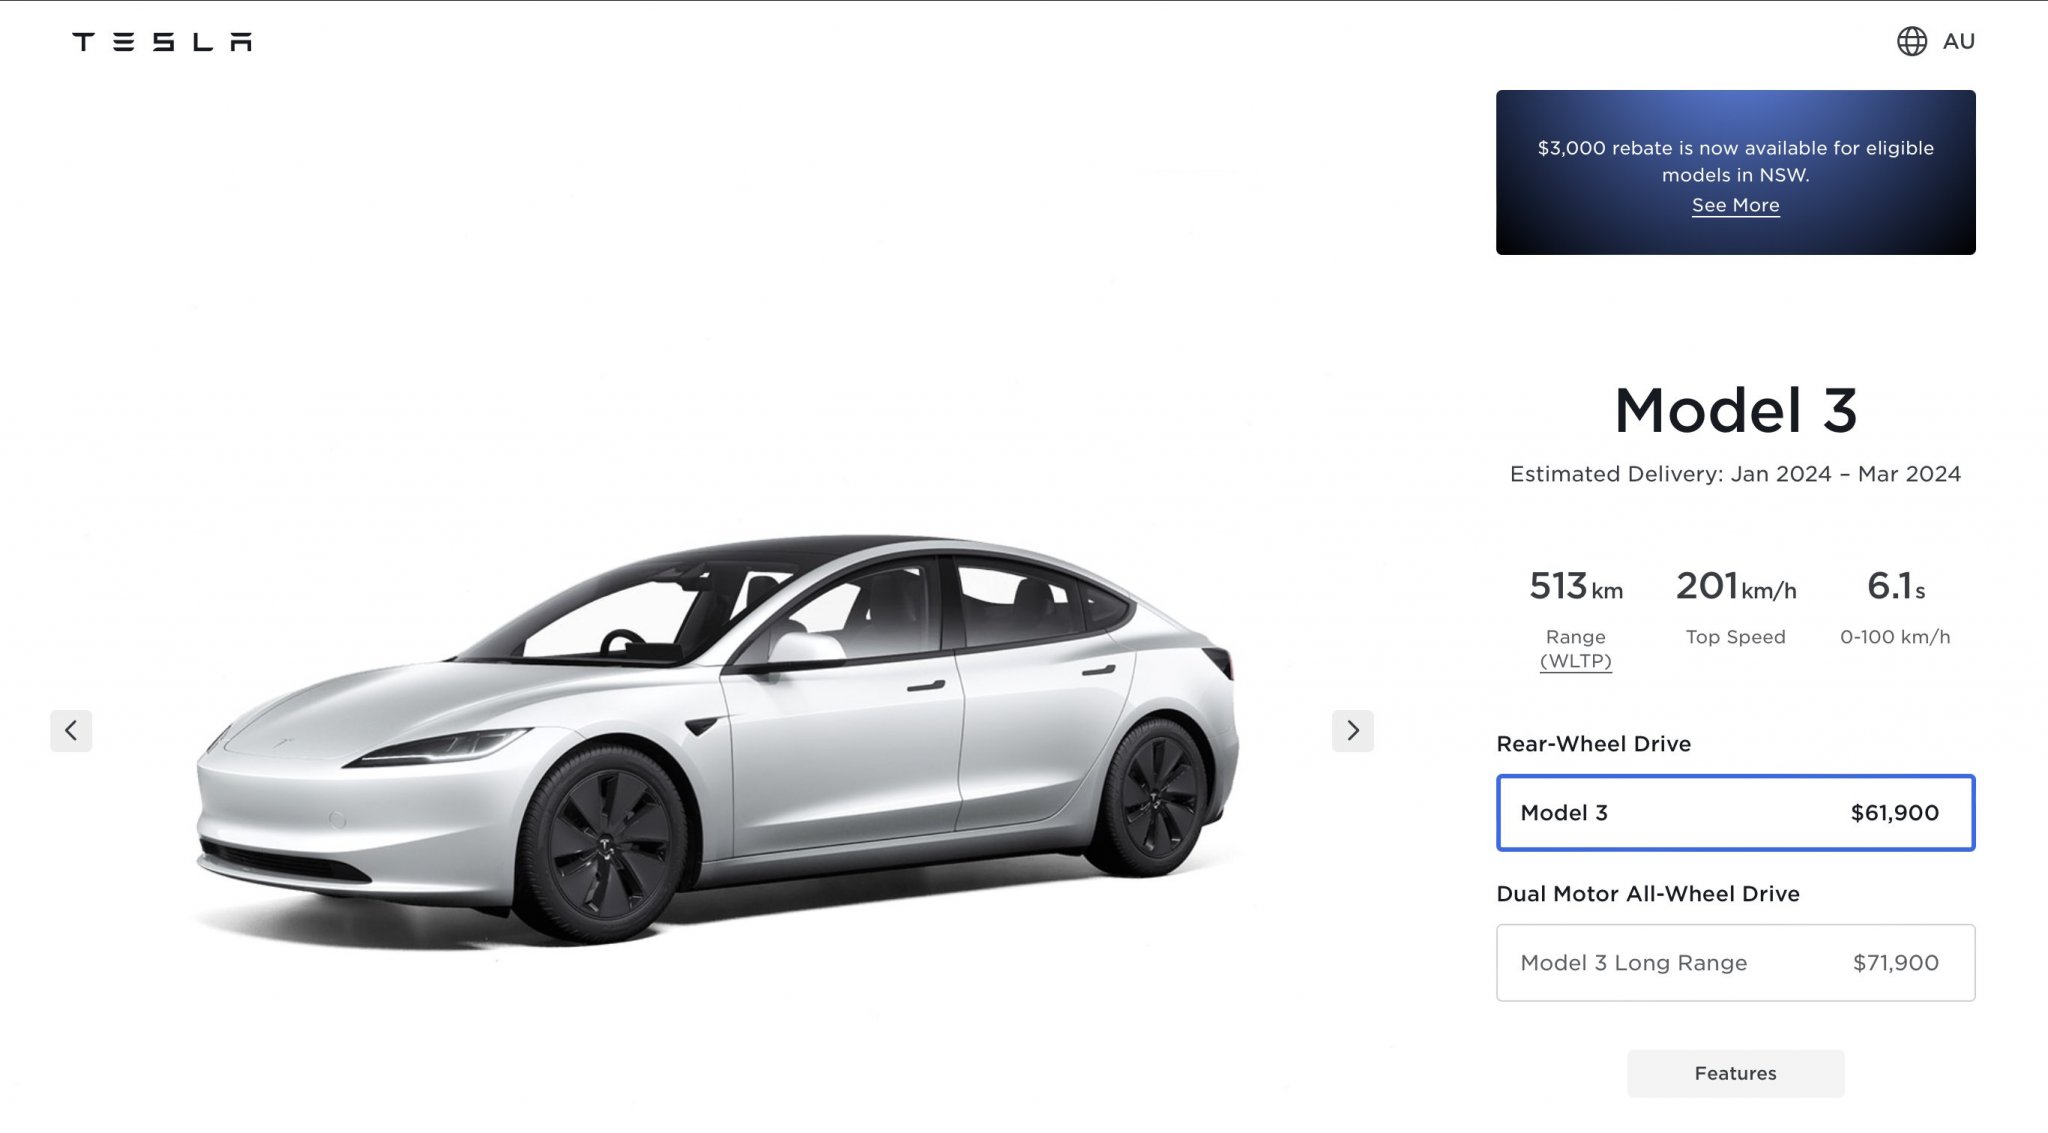Click the silver Model 3 car image
The width and height of the screenshot is (2048, 1133).
(x=717, y=740)
